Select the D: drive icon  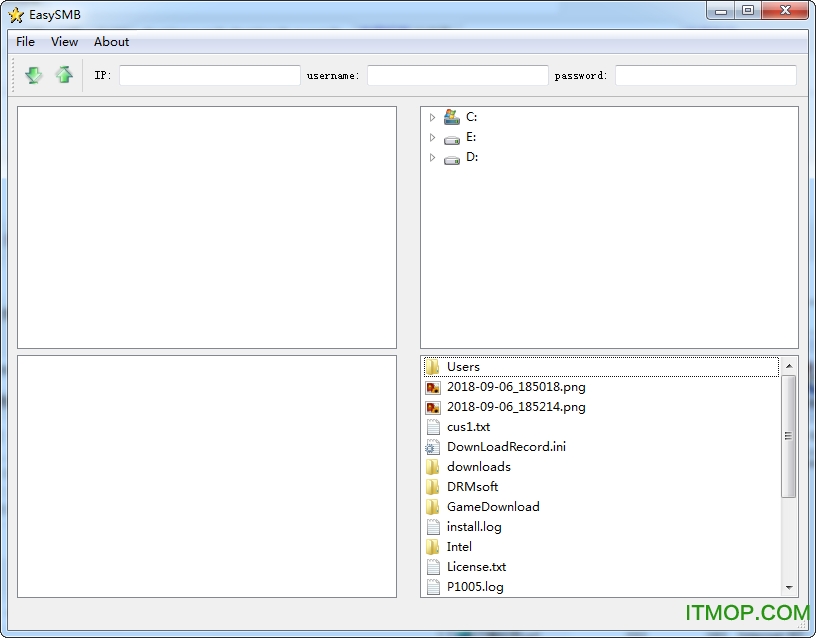point(452,158)
